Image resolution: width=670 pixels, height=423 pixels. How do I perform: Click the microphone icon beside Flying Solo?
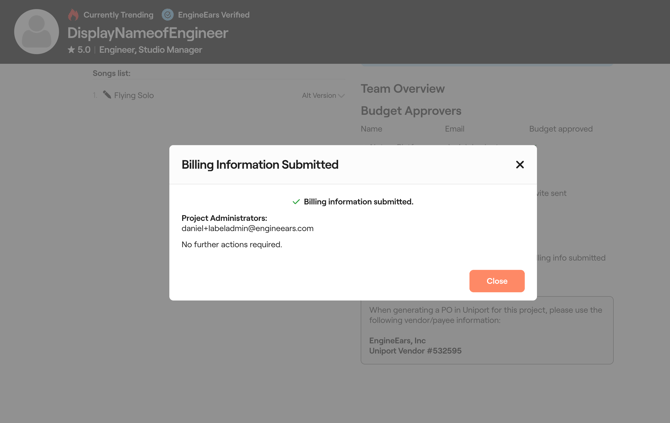pyautogui.click(x=107, y=95)
